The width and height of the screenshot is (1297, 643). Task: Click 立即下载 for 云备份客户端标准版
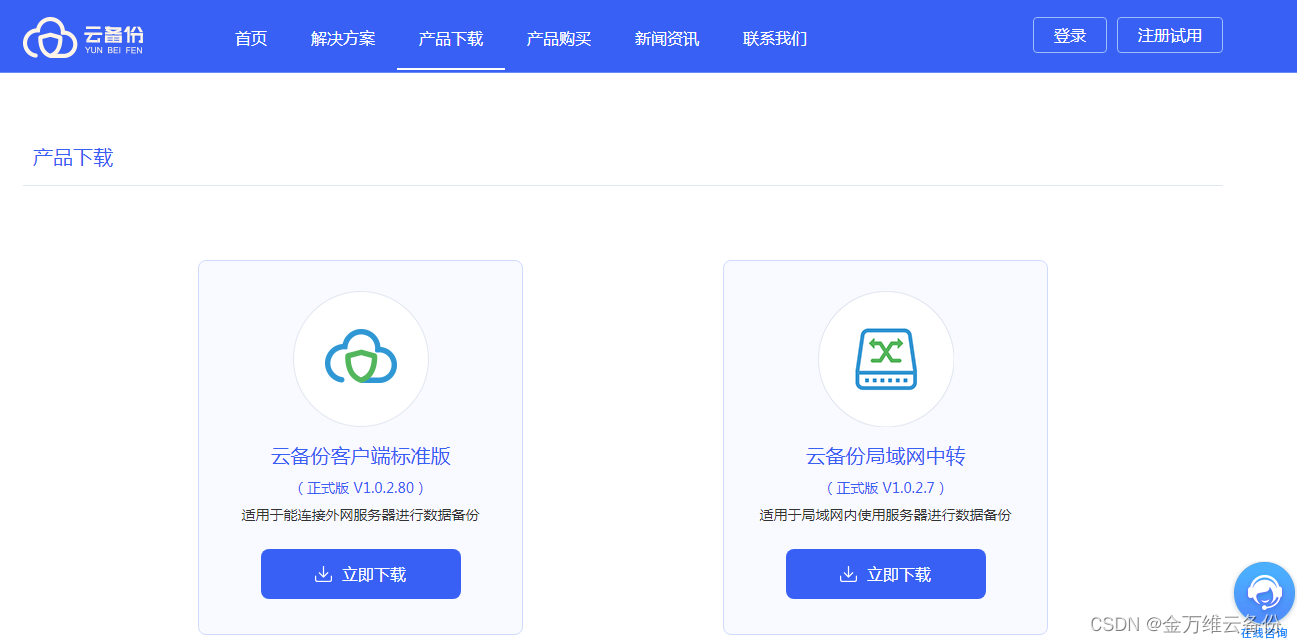click(361, 574)
